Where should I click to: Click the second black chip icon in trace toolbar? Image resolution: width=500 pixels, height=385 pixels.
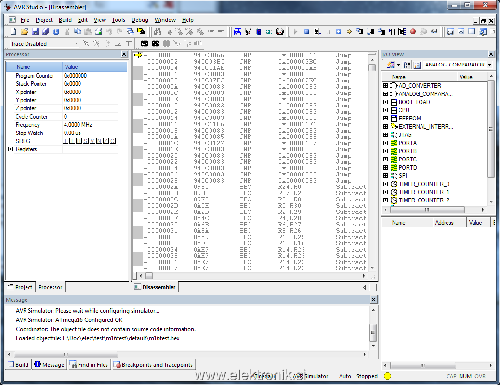(155, 43)
